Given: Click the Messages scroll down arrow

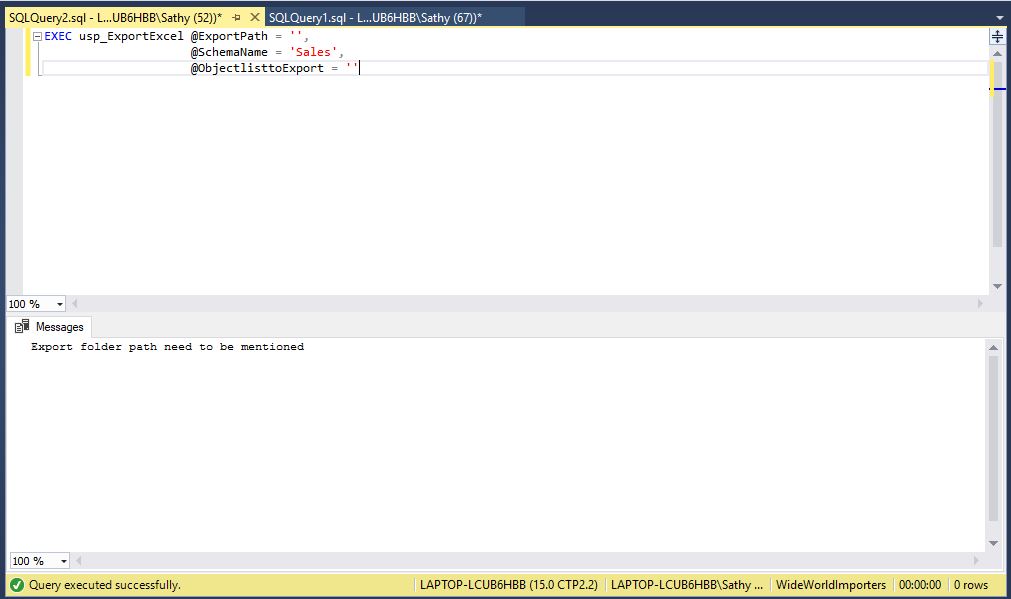Looking at the screenshot, I should click(994, 544).
